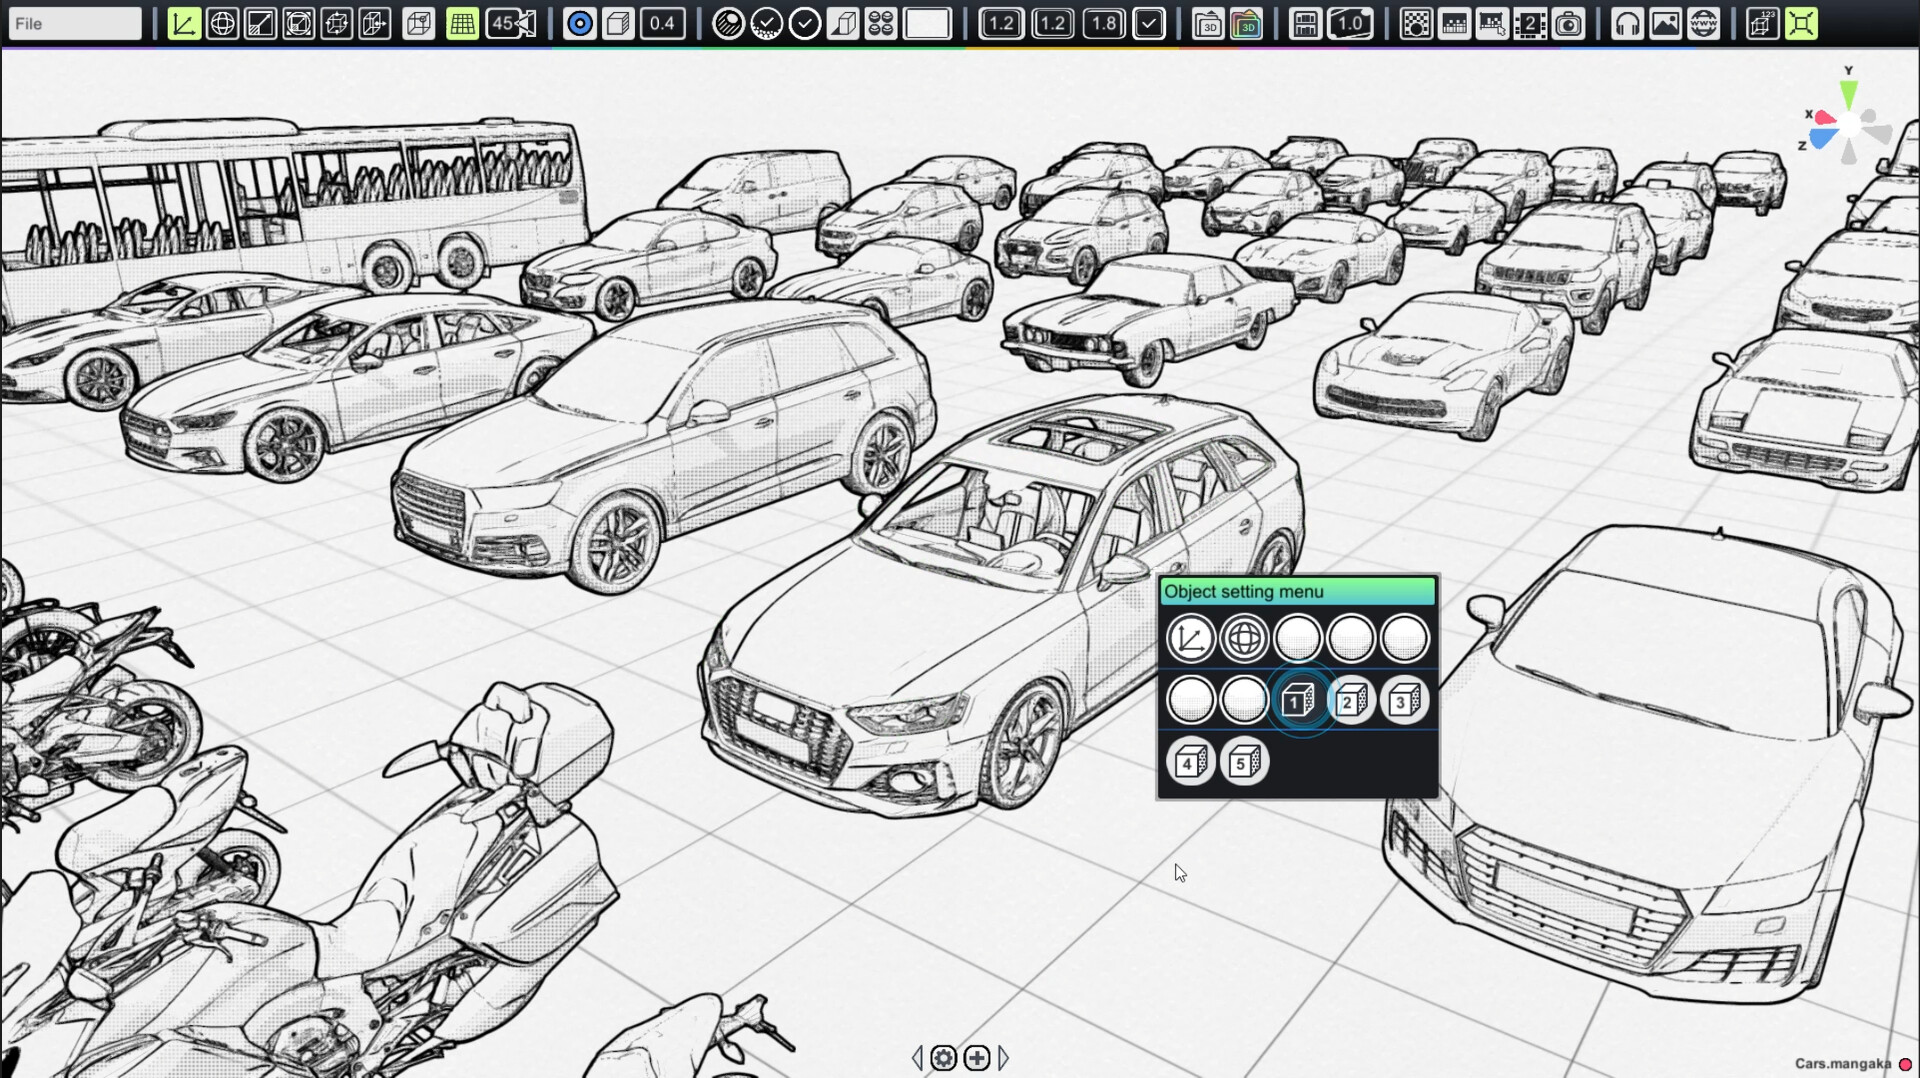Toggle the green axis move tool in toolbar
This screenshot has height=1078, width=1920.
tap(184, 23)
